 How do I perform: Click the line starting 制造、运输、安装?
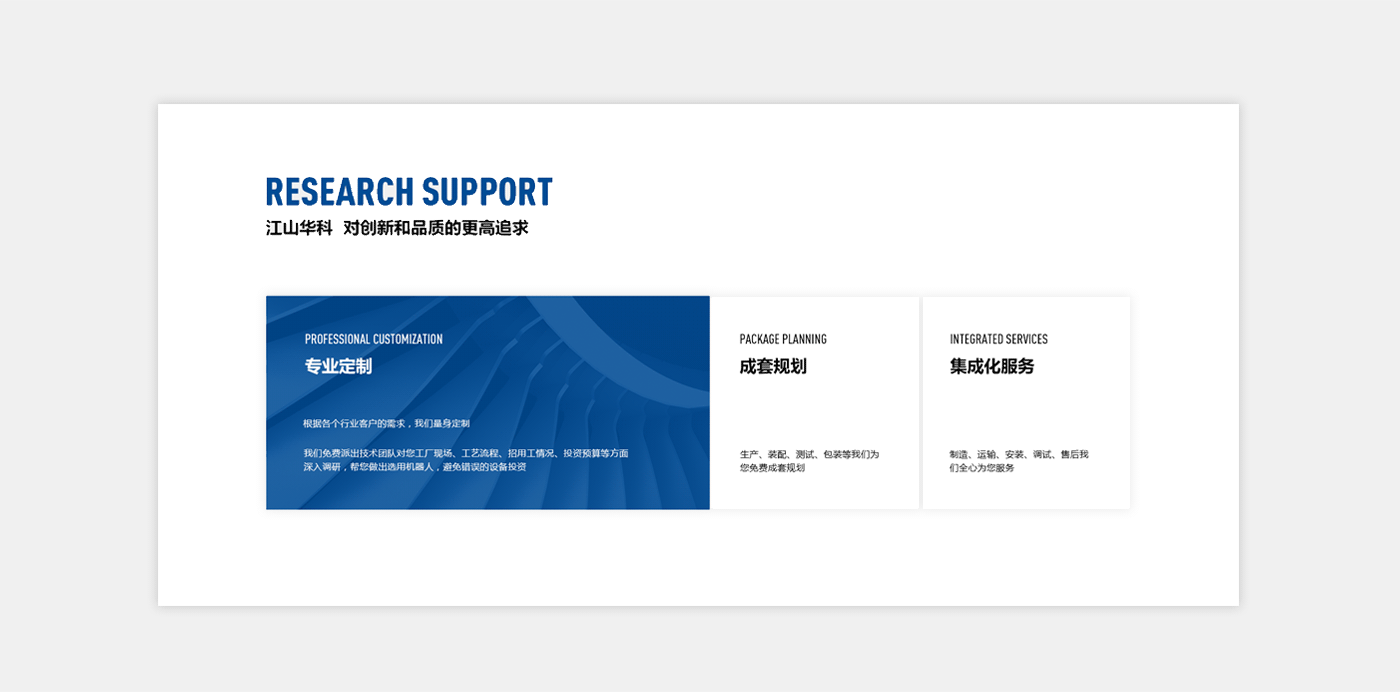1019,454
